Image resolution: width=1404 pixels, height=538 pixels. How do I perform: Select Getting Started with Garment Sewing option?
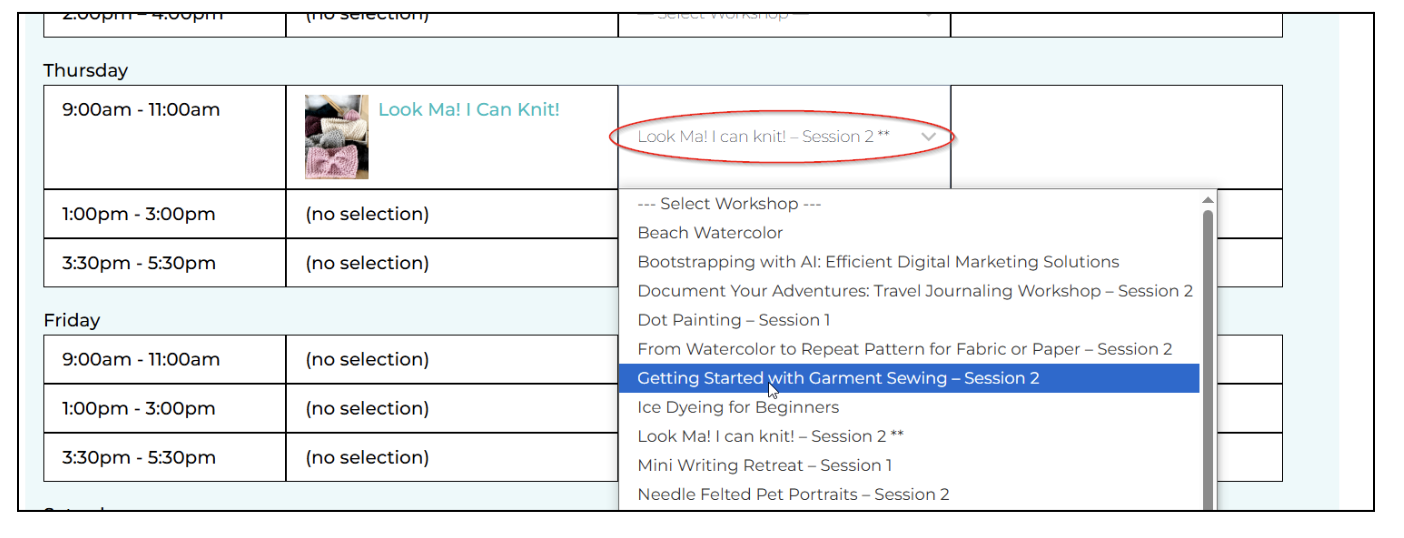click(x=838, y=378)
